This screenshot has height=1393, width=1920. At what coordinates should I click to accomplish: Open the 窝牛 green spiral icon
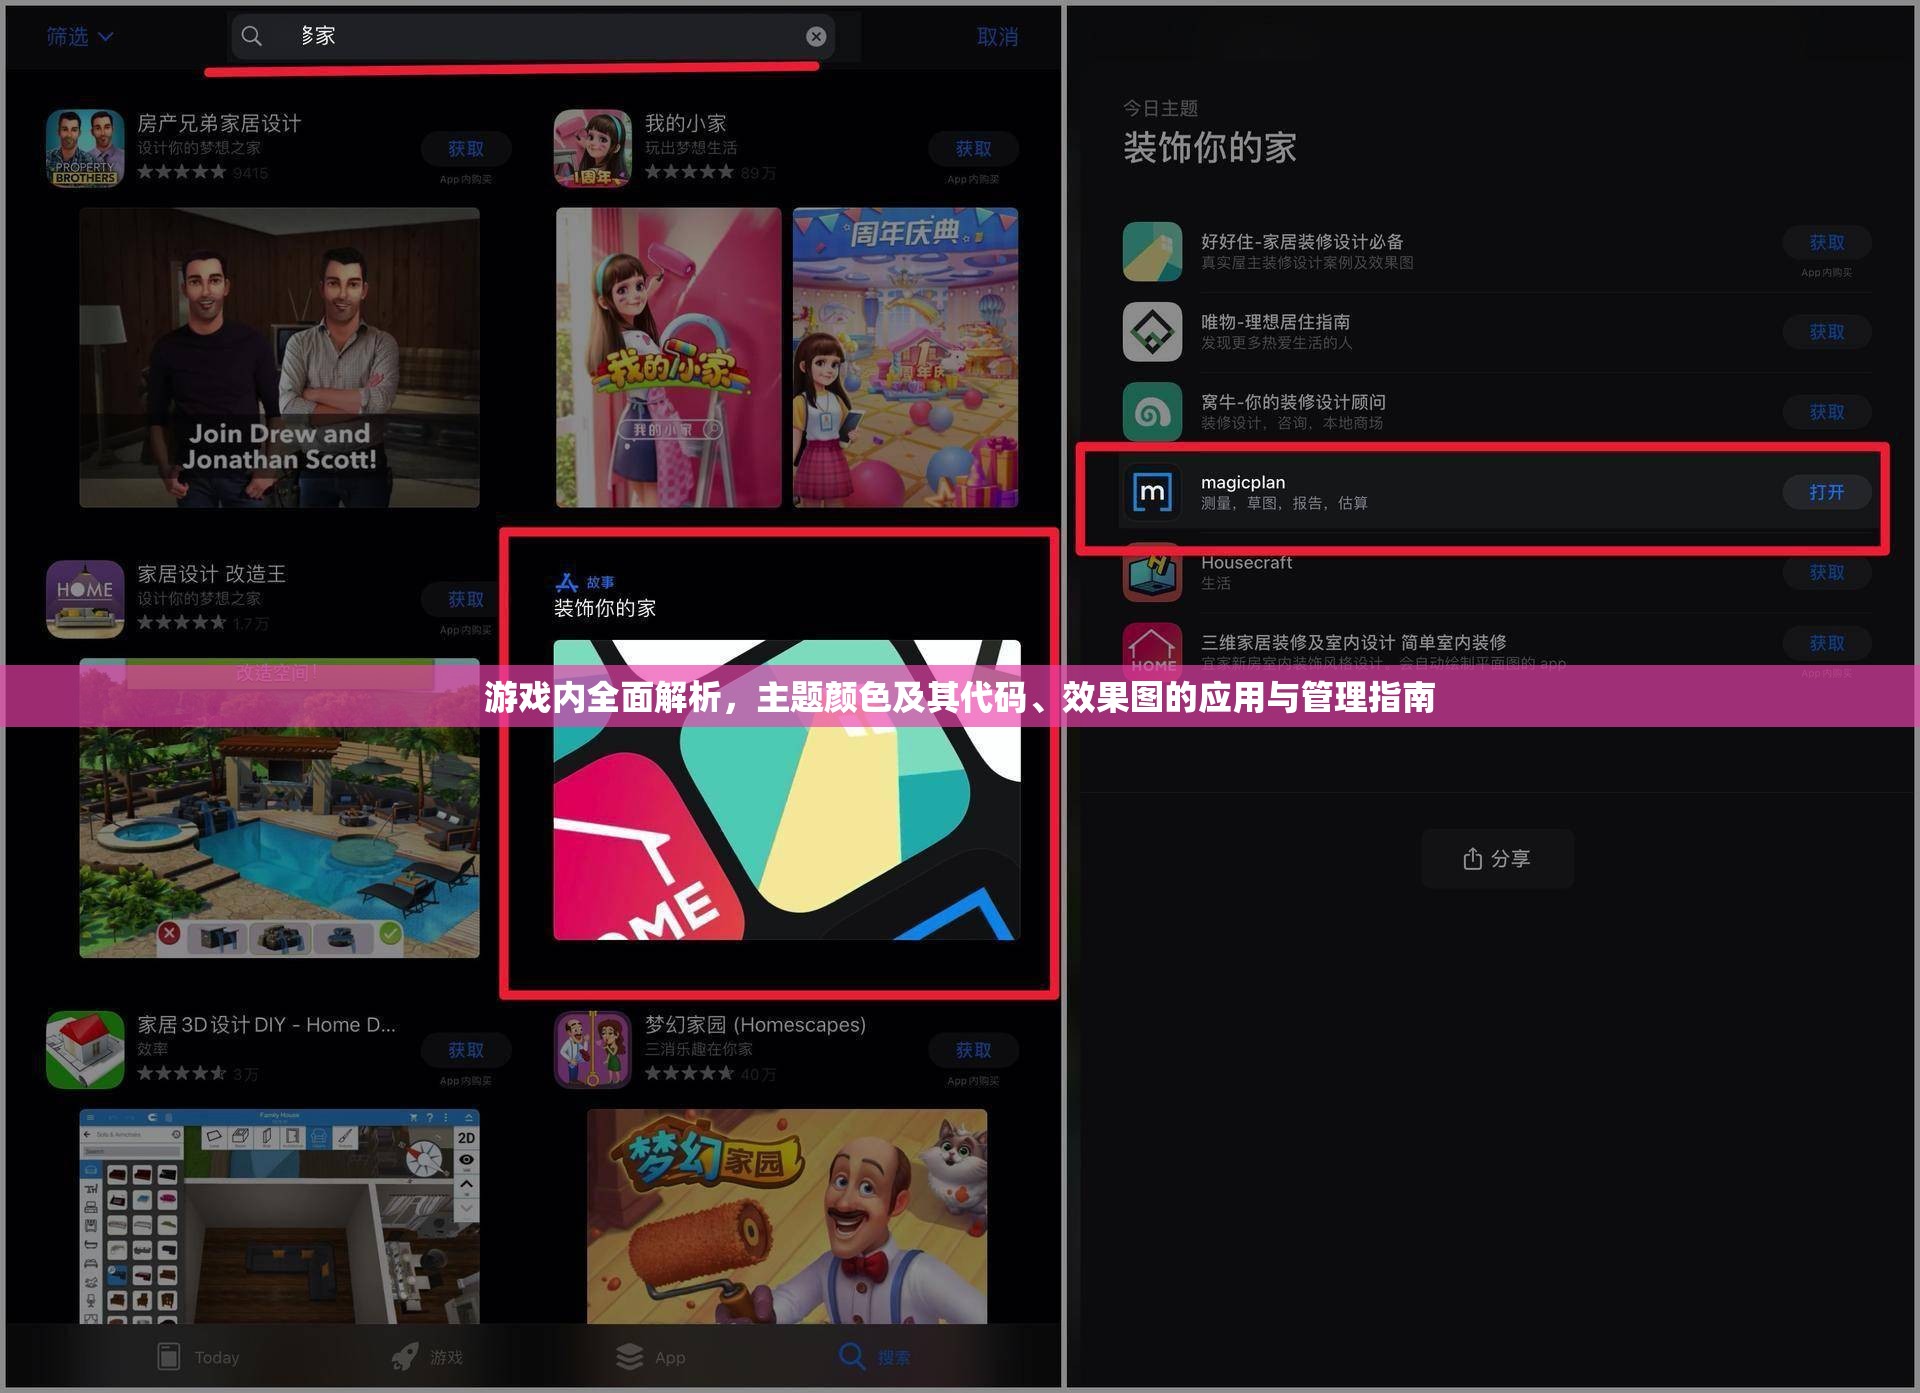pos(1152,411)
